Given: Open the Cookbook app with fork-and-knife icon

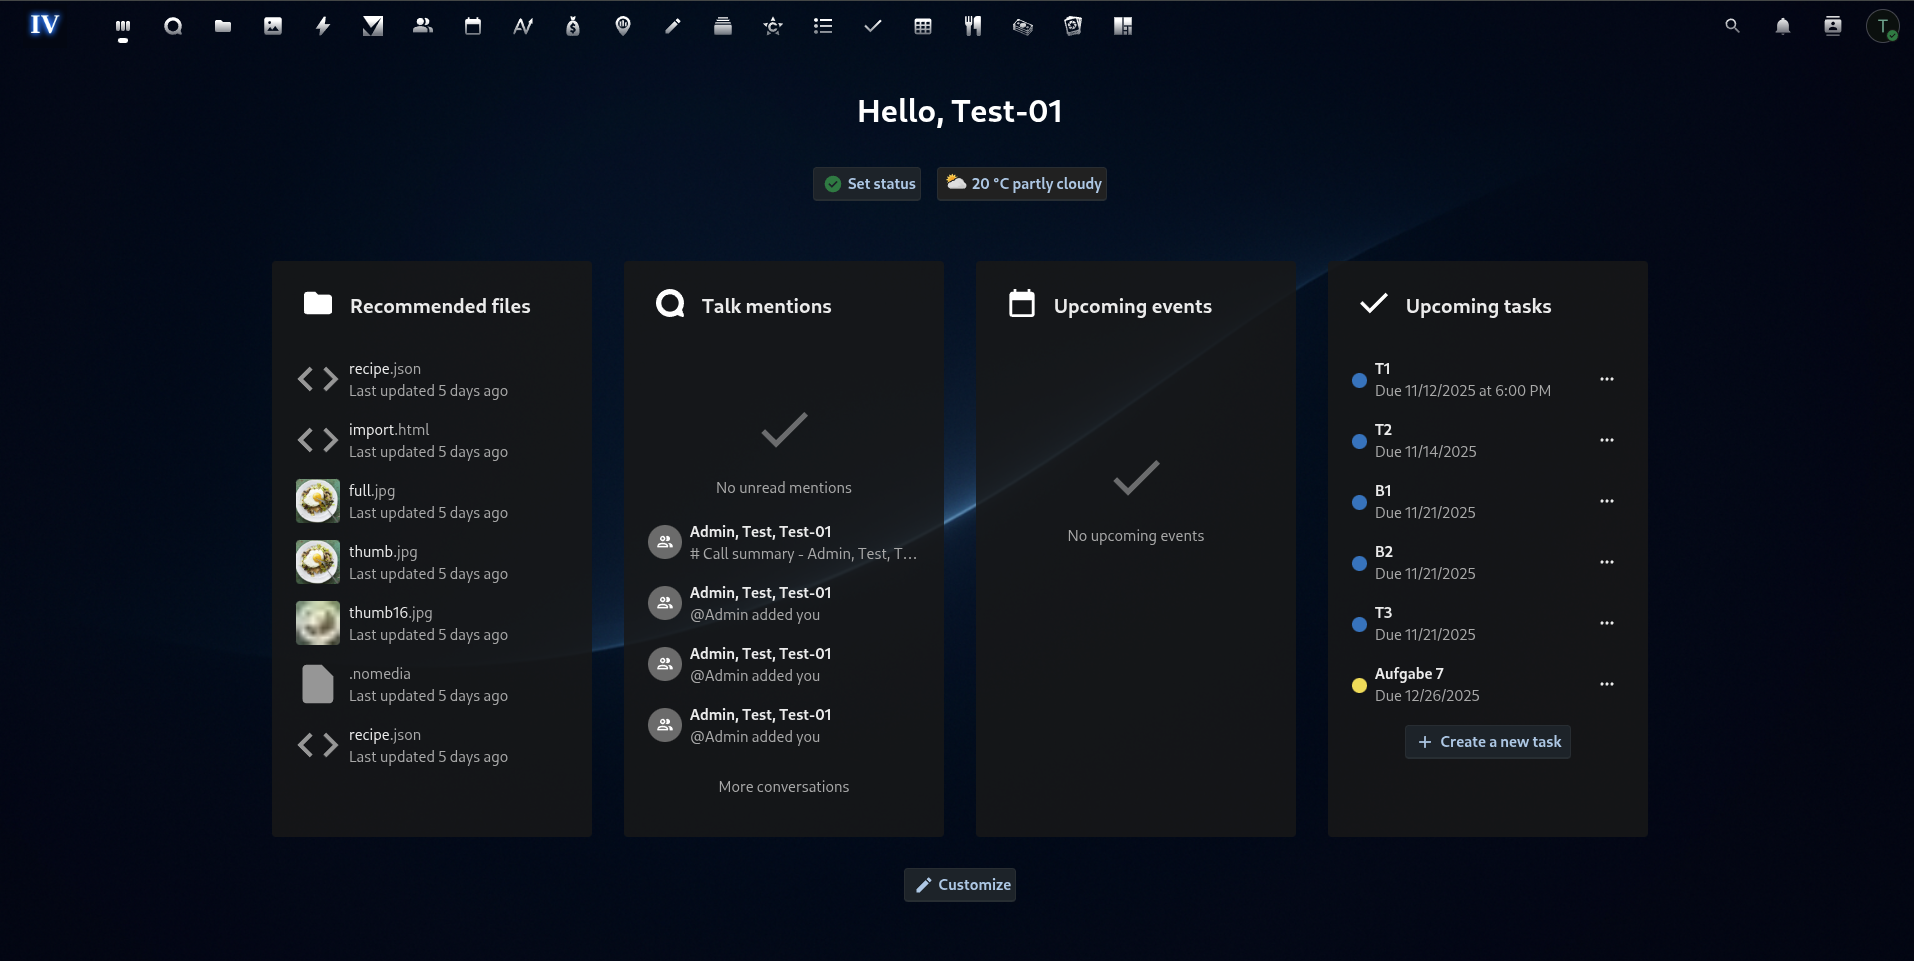Looking at the screenshot, I should click(x=972, y=26).
